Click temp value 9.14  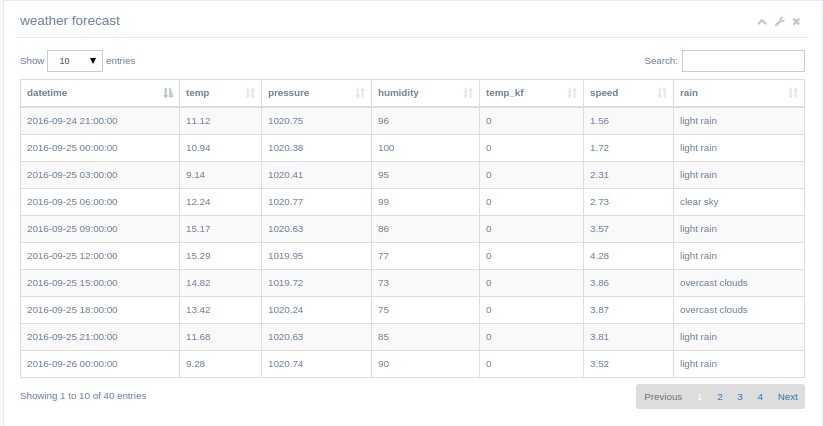click(x=196, y=175)
